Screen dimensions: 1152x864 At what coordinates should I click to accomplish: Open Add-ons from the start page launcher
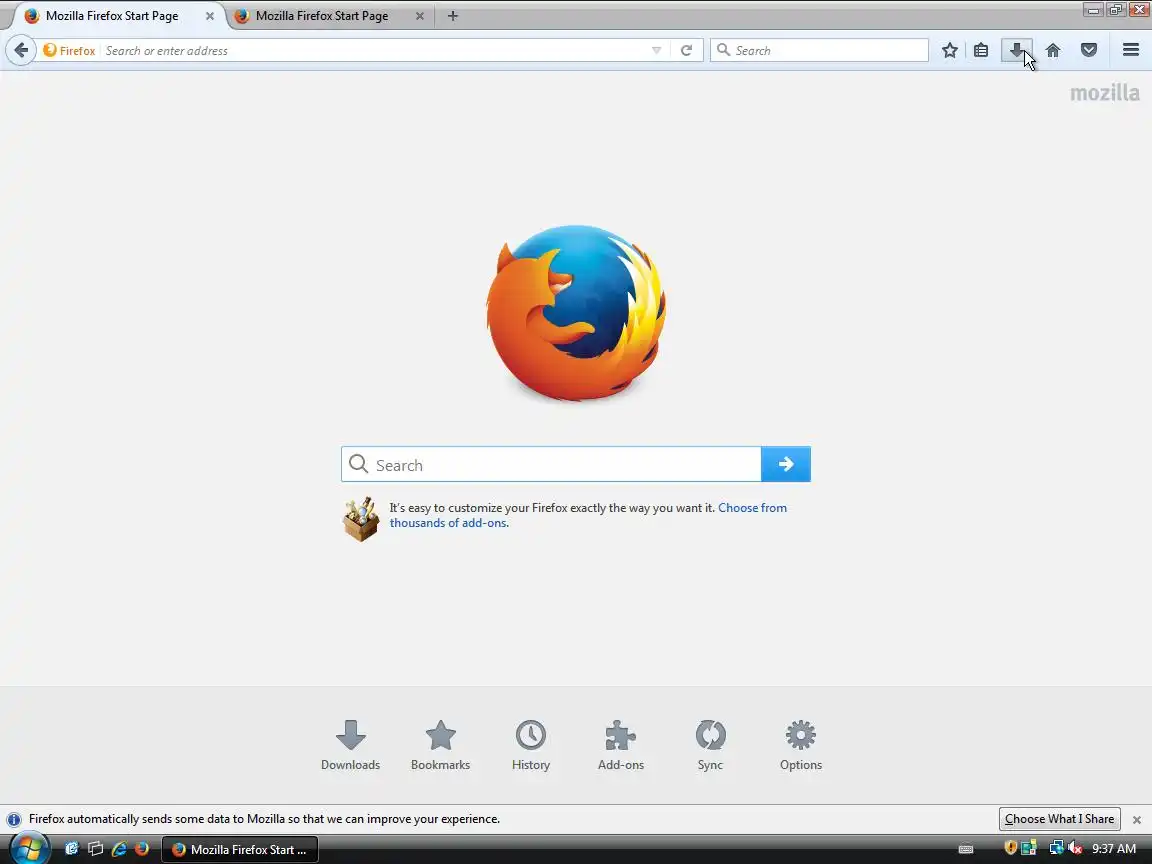coord(621,745)
